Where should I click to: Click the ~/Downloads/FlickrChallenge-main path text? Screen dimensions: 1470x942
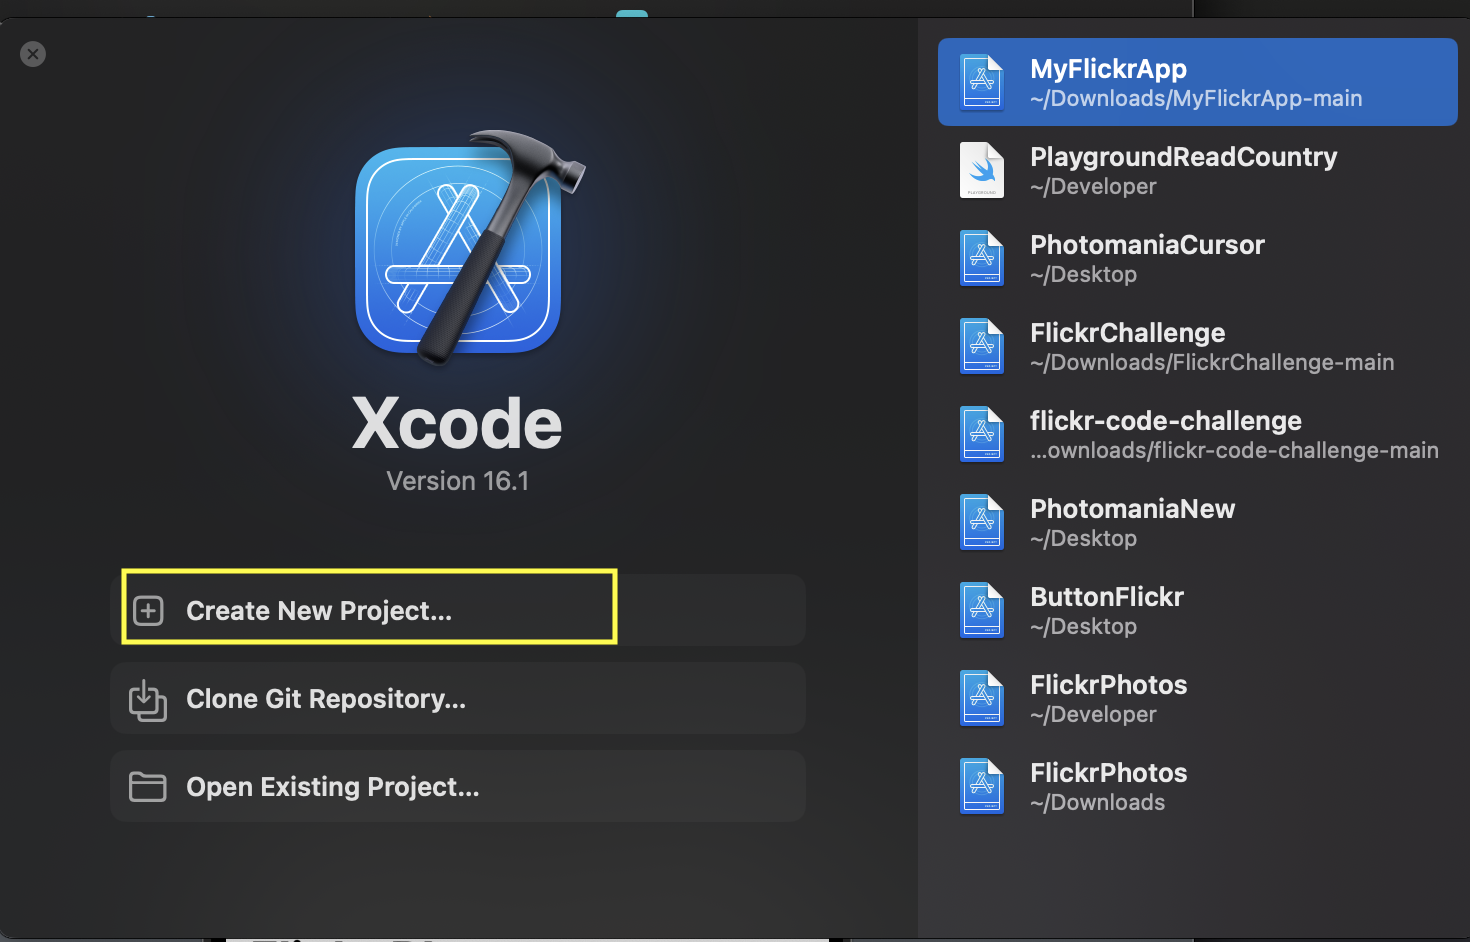coord(1212,363)
